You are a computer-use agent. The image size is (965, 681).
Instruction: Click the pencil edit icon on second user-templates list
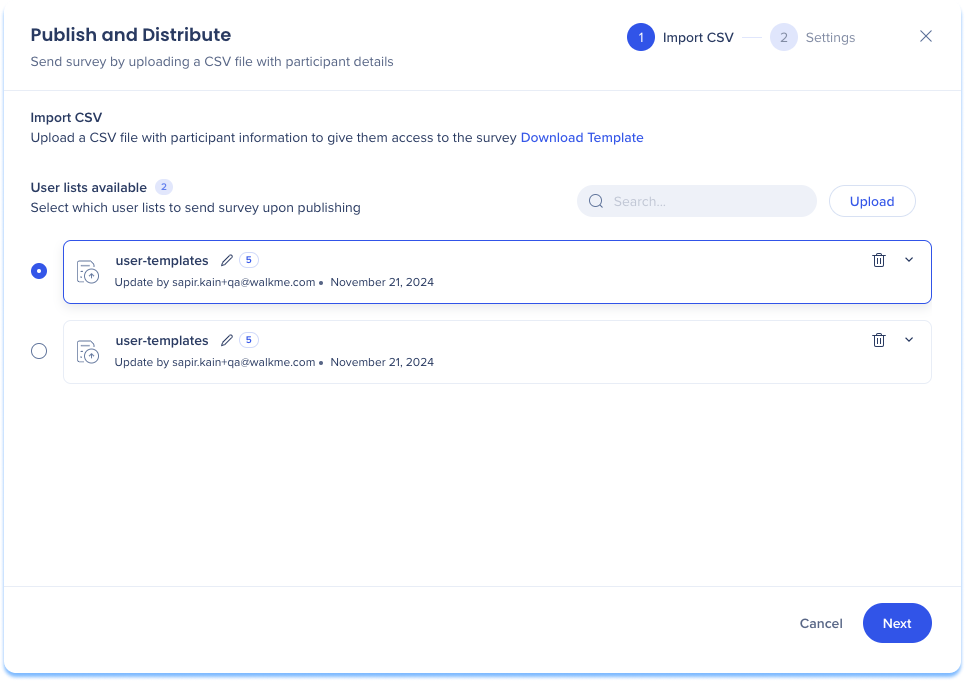pos(227,340)
